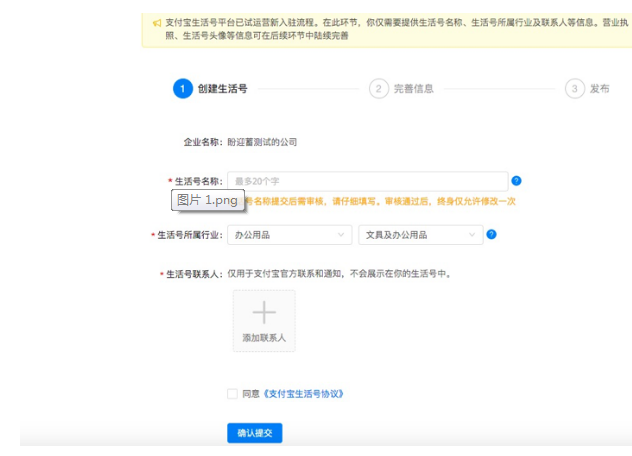The image size is (632, 456).
Task: Click the 生活号所属行业 label
Action: pos(189,235)
